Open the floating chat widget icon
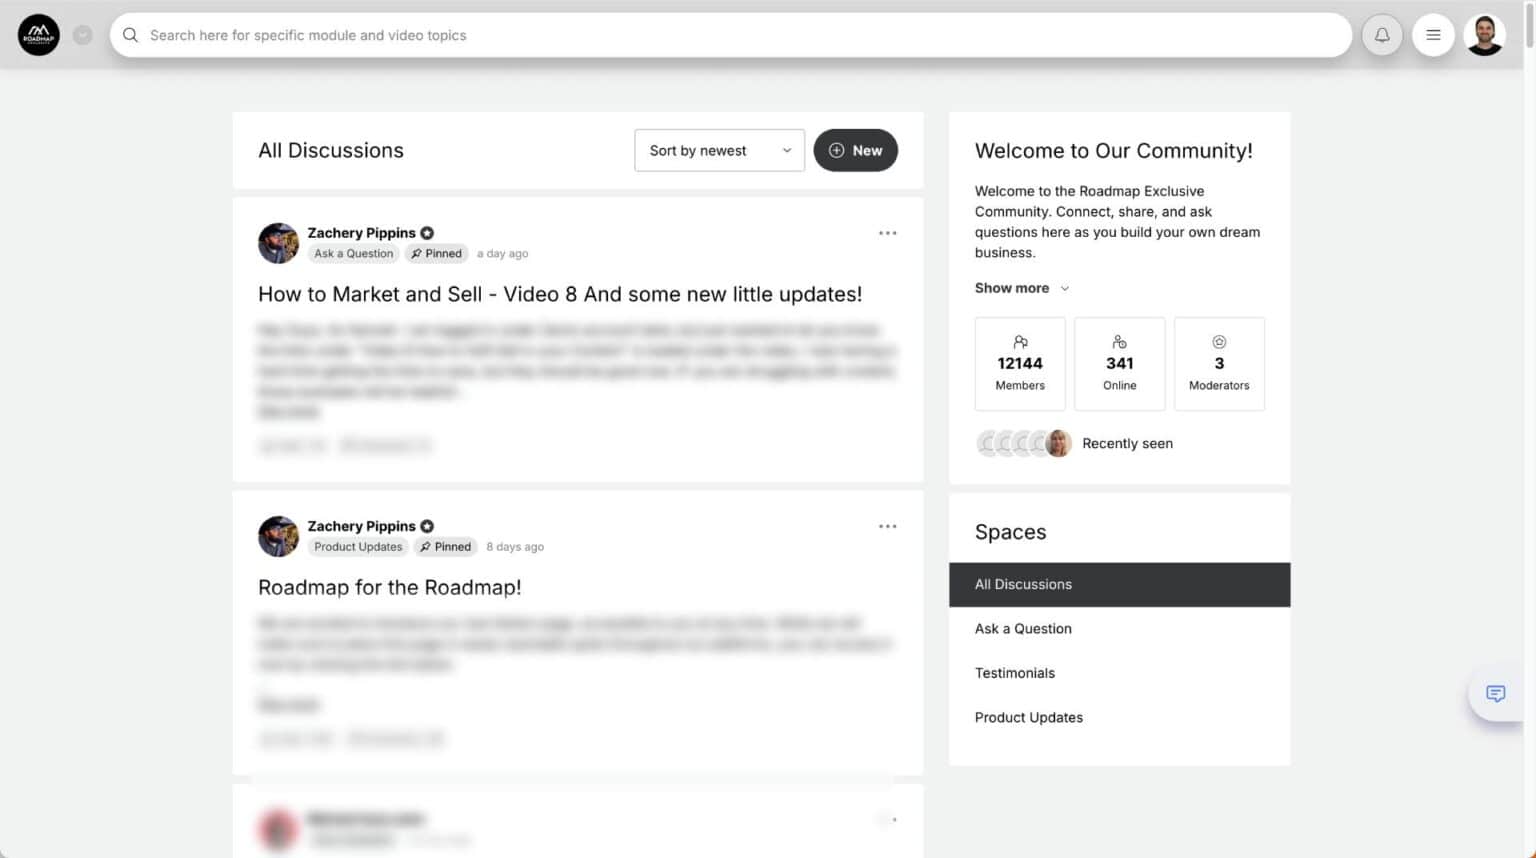Screen dimensions: 1536x858 (x=1495, y=694)
